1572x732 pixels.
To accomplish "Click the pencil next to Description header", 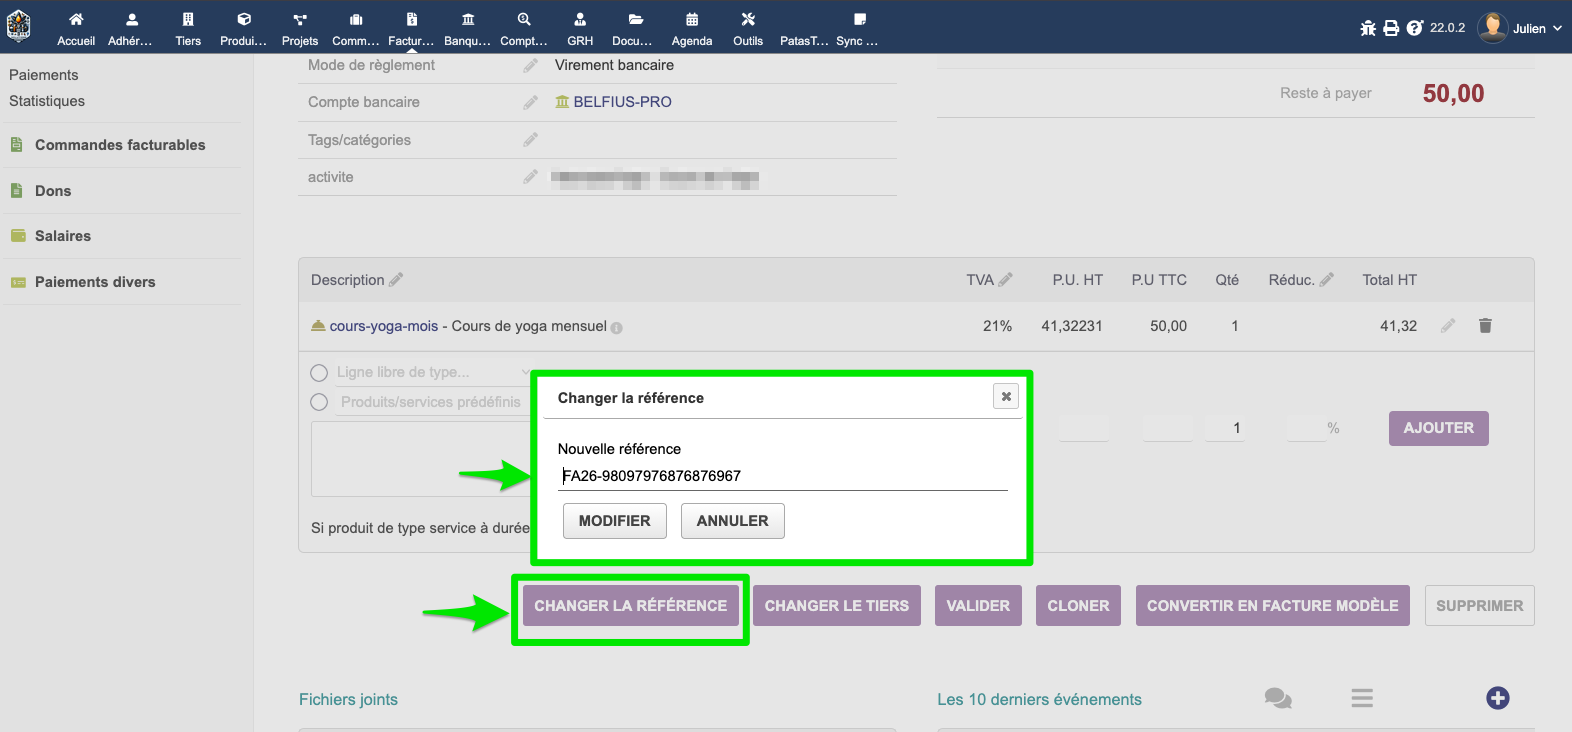I will [x=396, y=280].
